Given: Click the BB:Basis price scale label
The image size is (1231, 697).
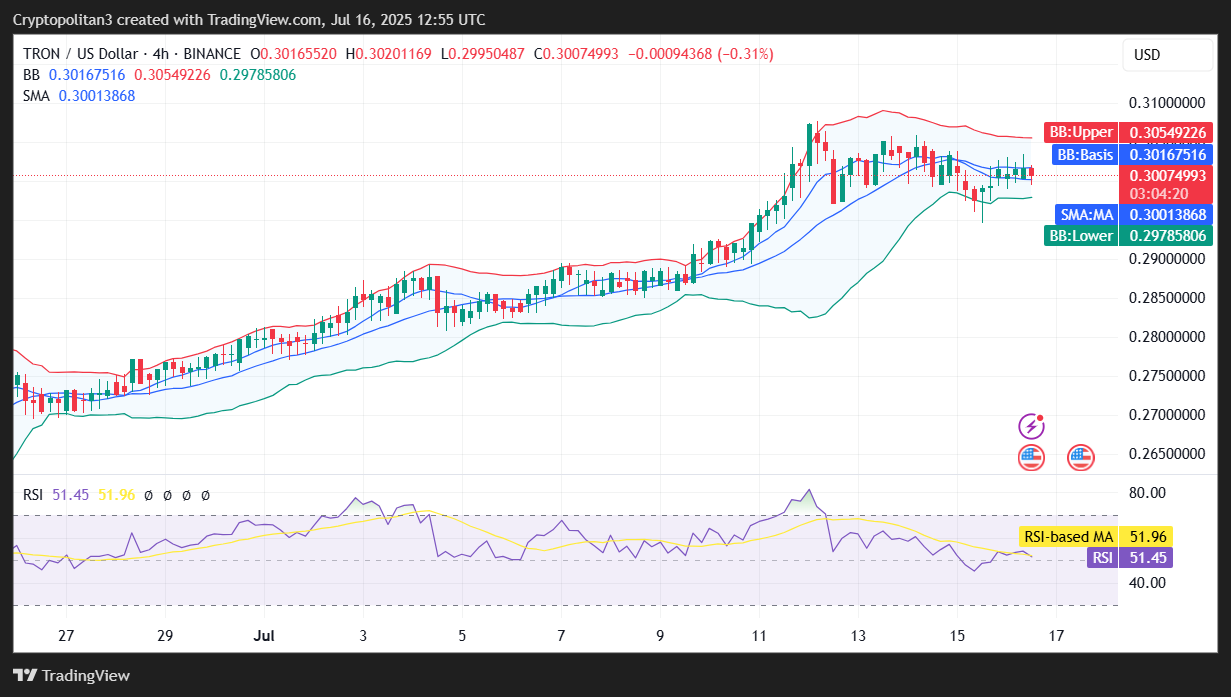Looking at the screenshot, I should [1084, 154].
